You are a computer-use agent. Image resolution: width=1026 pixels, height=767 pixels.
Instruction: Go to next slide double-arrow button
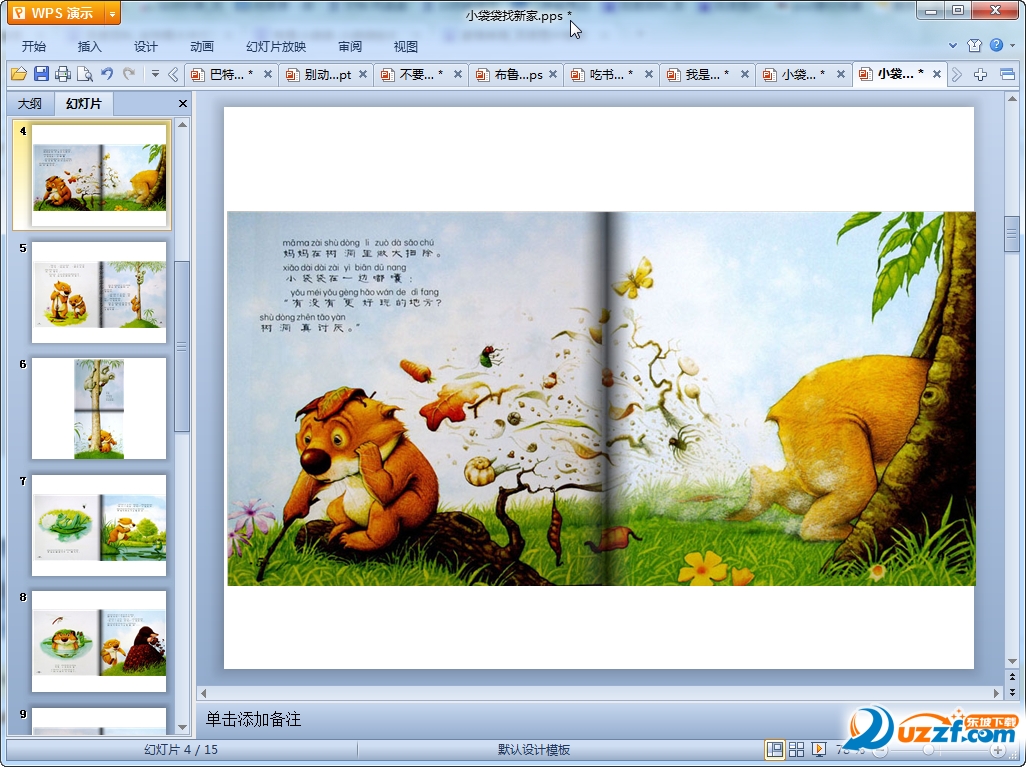pos(1012,692)
